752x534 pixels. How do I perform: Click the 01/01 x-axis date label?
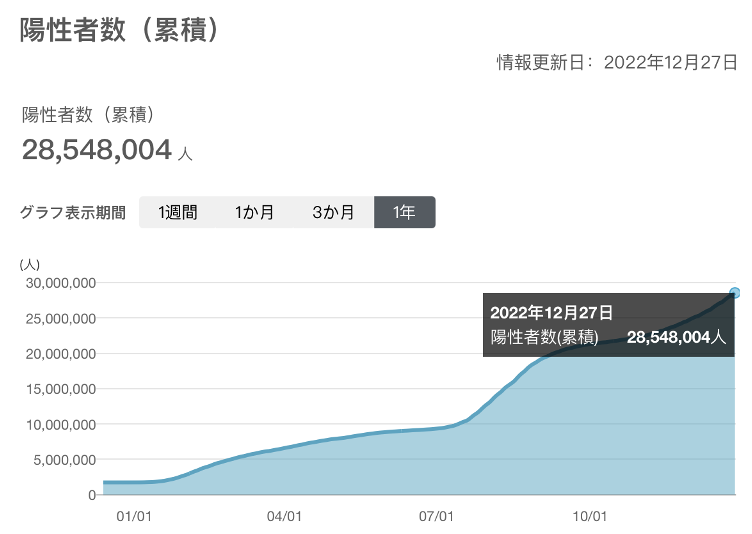(134, 516)
